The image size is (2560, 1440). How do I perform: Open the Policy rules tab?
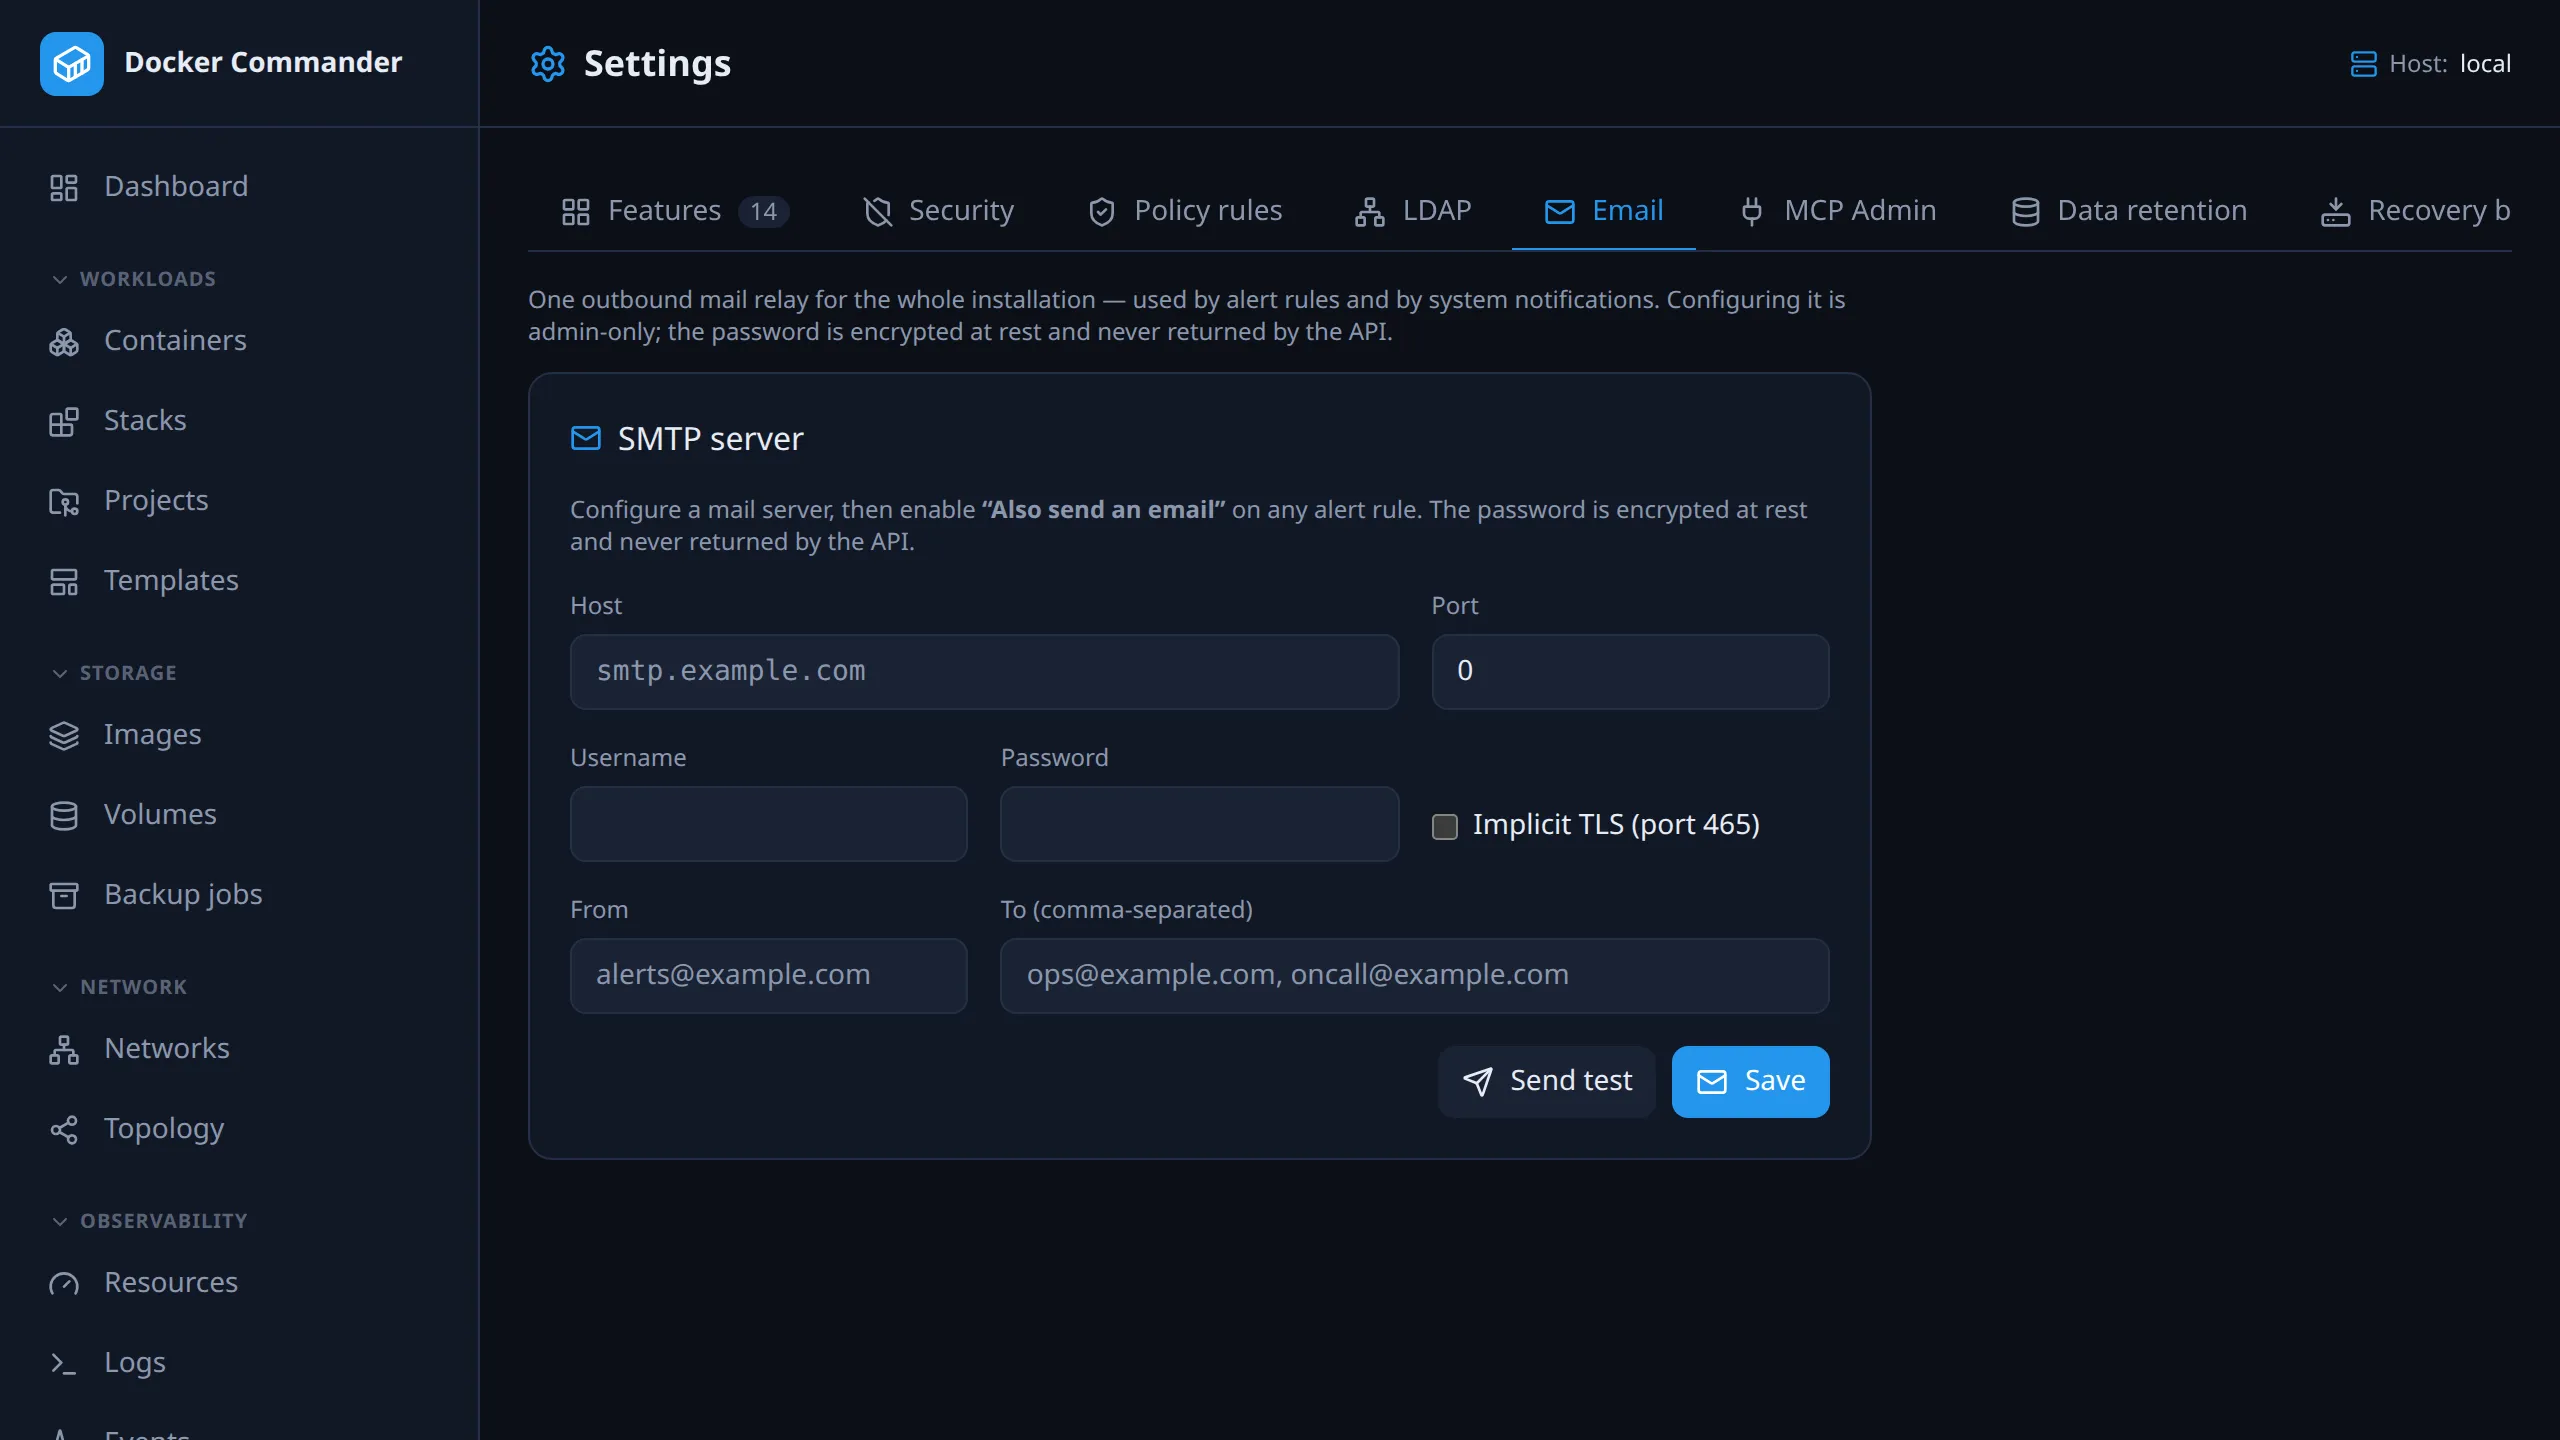pyautogui.click(x=1185, y=211)
